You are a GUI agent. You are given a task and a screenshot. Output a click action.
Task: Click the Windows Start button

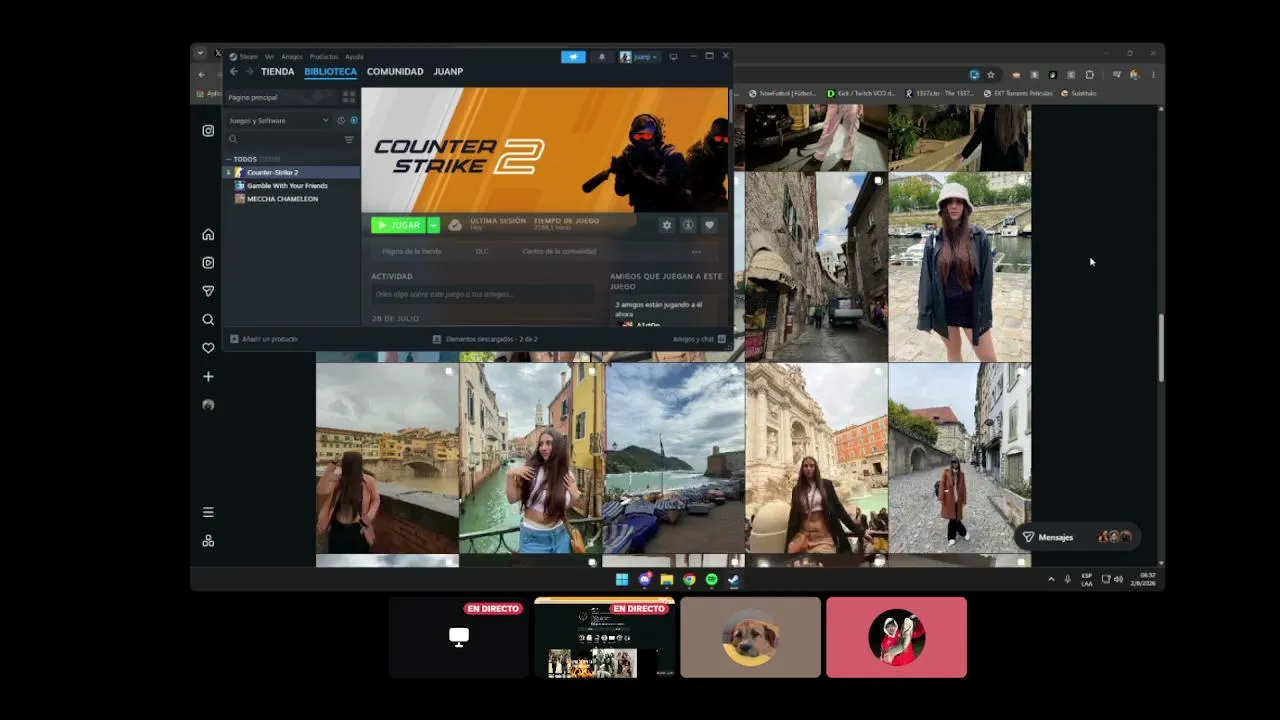tap(622, 579)
